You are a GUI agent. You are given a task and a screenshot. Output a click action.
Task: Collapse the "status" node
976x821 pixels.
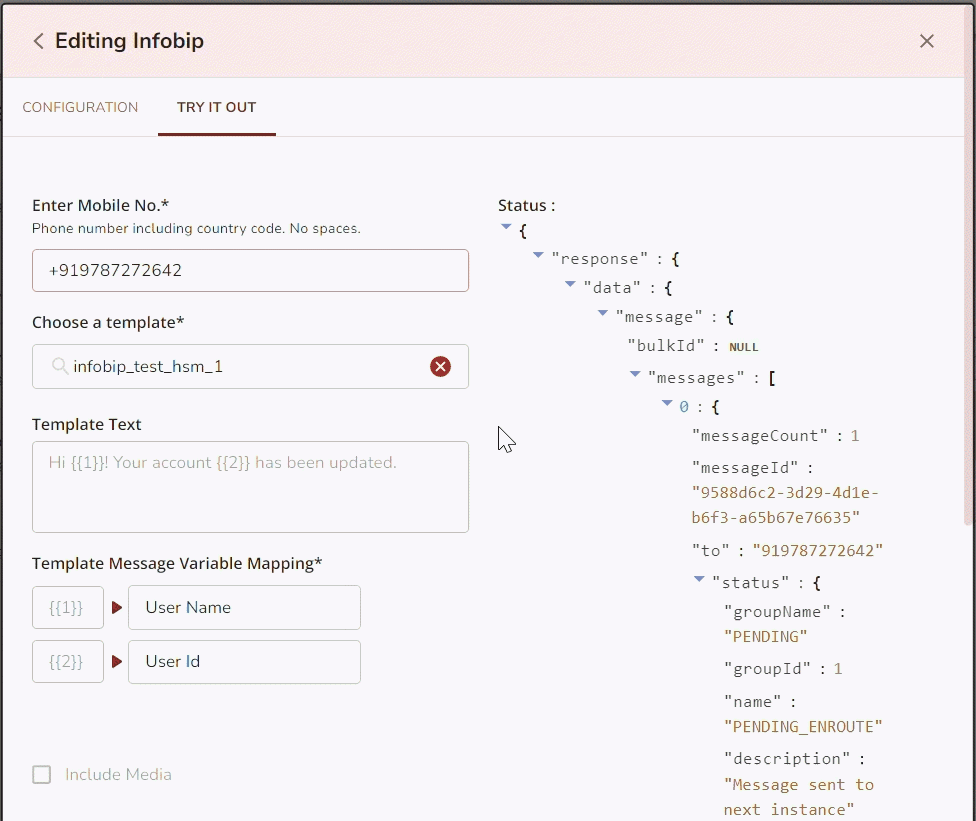tap(699, 579)
